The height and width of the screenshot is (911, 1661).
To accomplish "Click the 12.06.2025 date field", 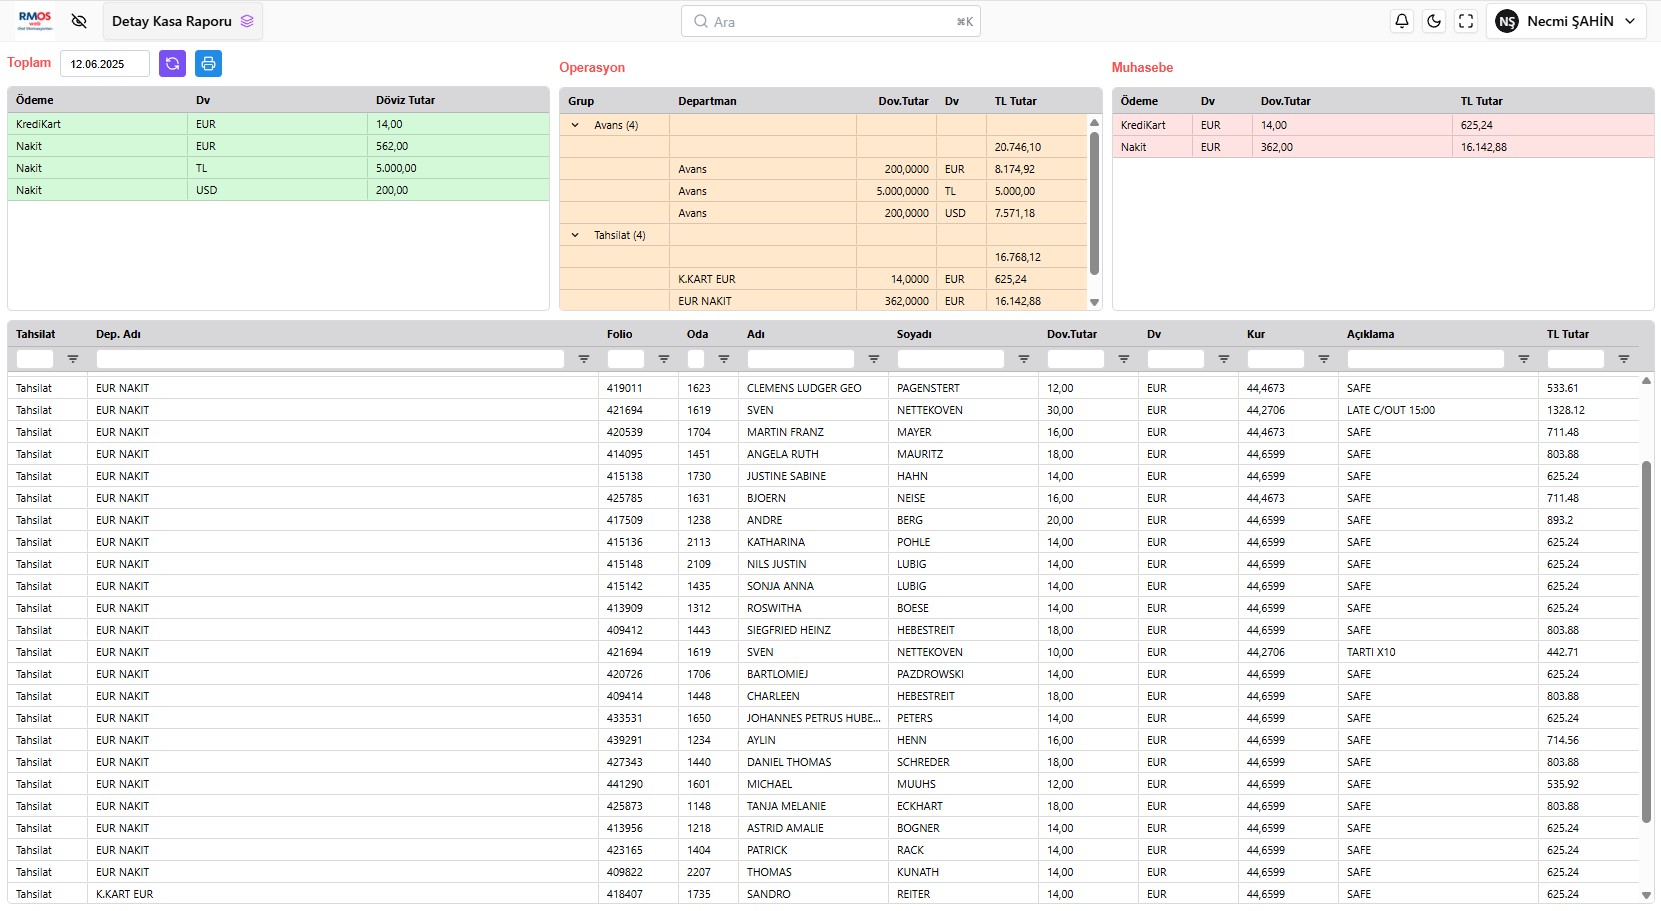I will [104, 64].
